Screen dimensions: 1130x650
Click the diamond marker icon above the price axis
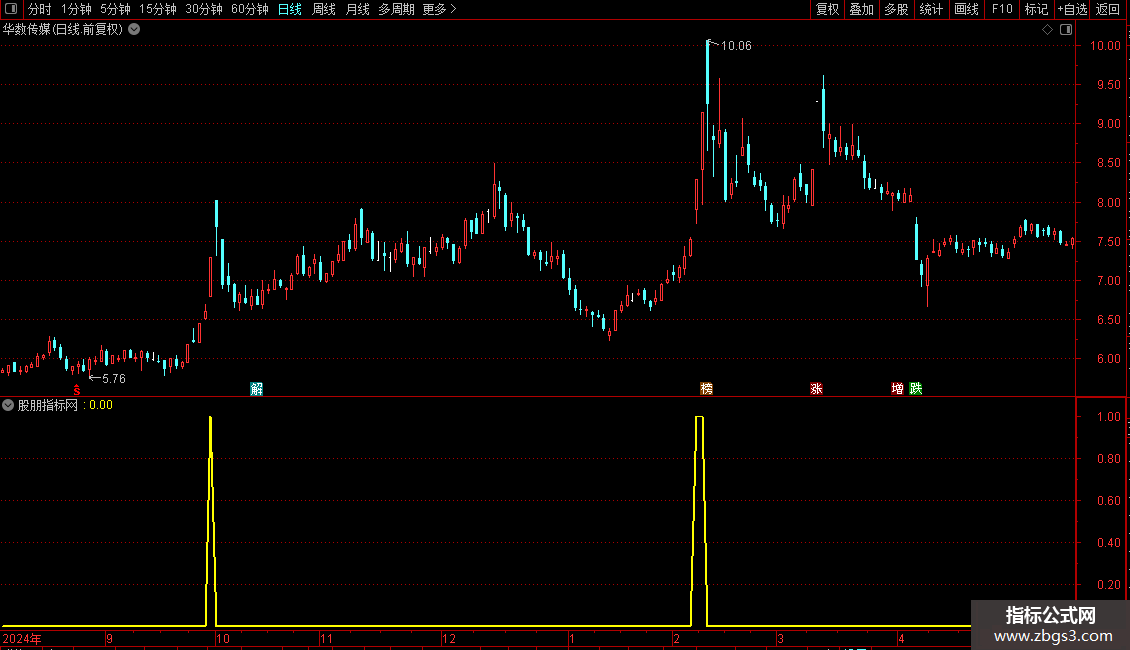tap(1048, 30)
